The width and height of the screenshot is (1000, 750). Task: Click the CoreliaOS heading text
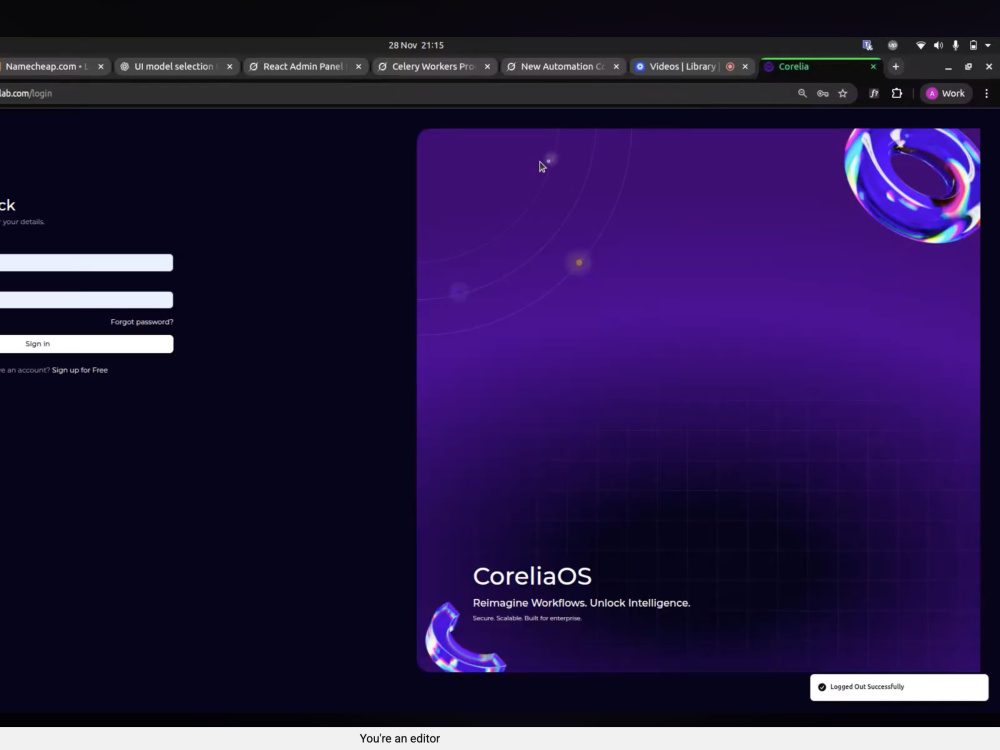[x=532, y=577]
